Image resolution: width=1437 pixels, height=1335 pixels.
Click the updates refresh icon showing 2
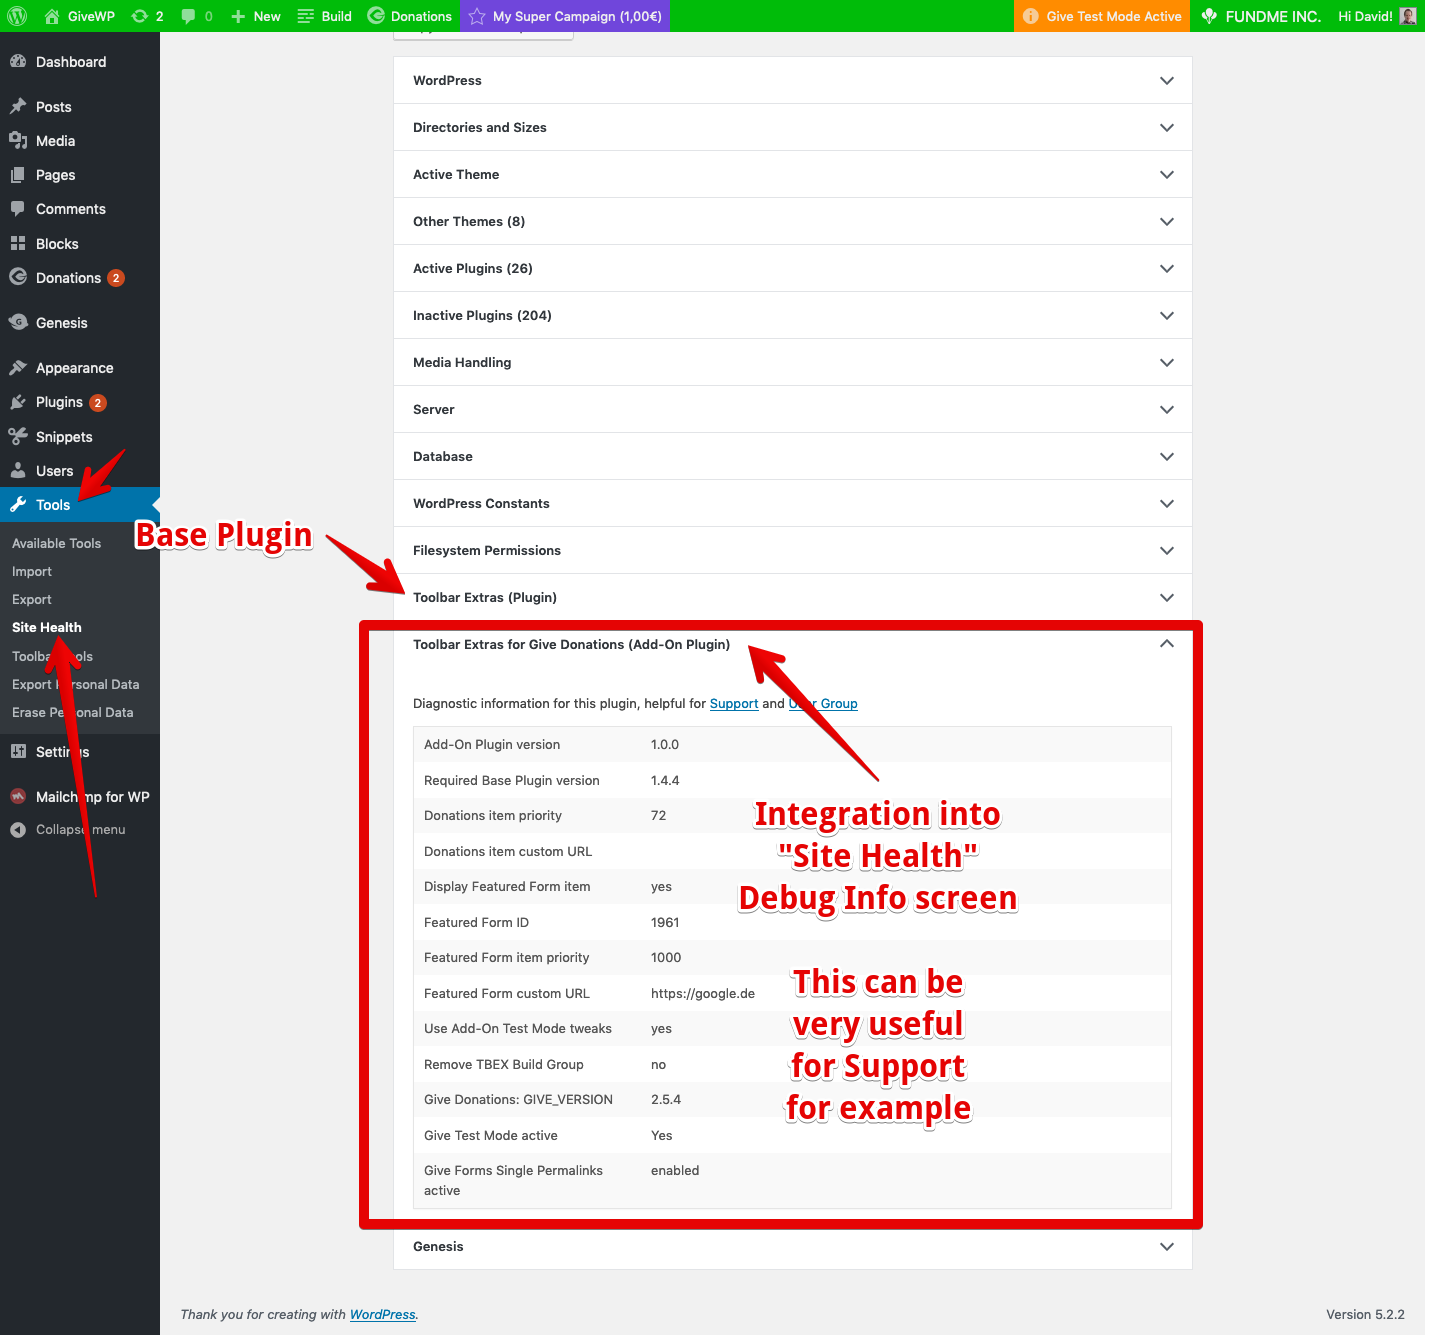(140, 16)
